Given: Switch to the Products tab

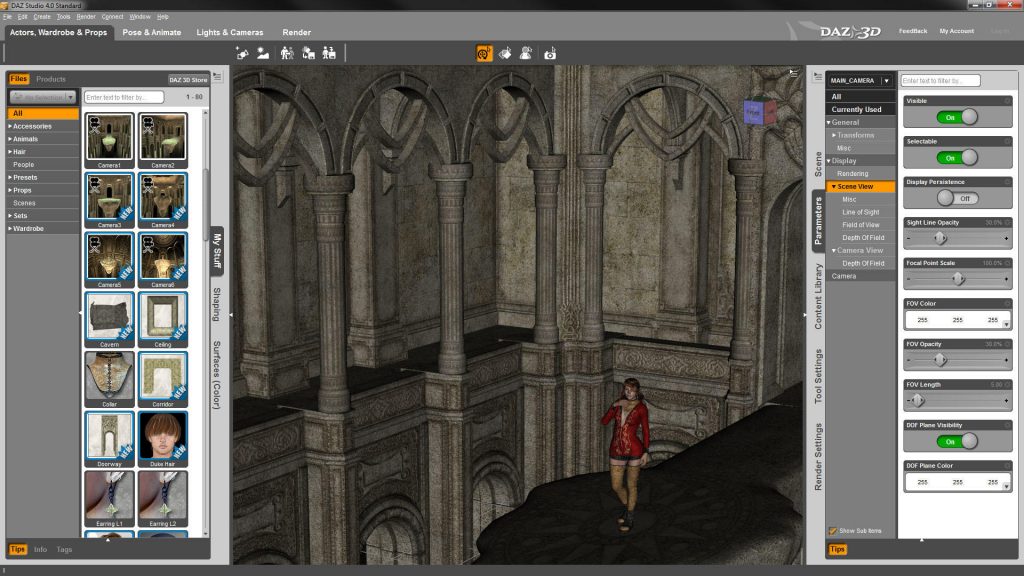Looking at the screenshot, I should [x=51, y=79].
